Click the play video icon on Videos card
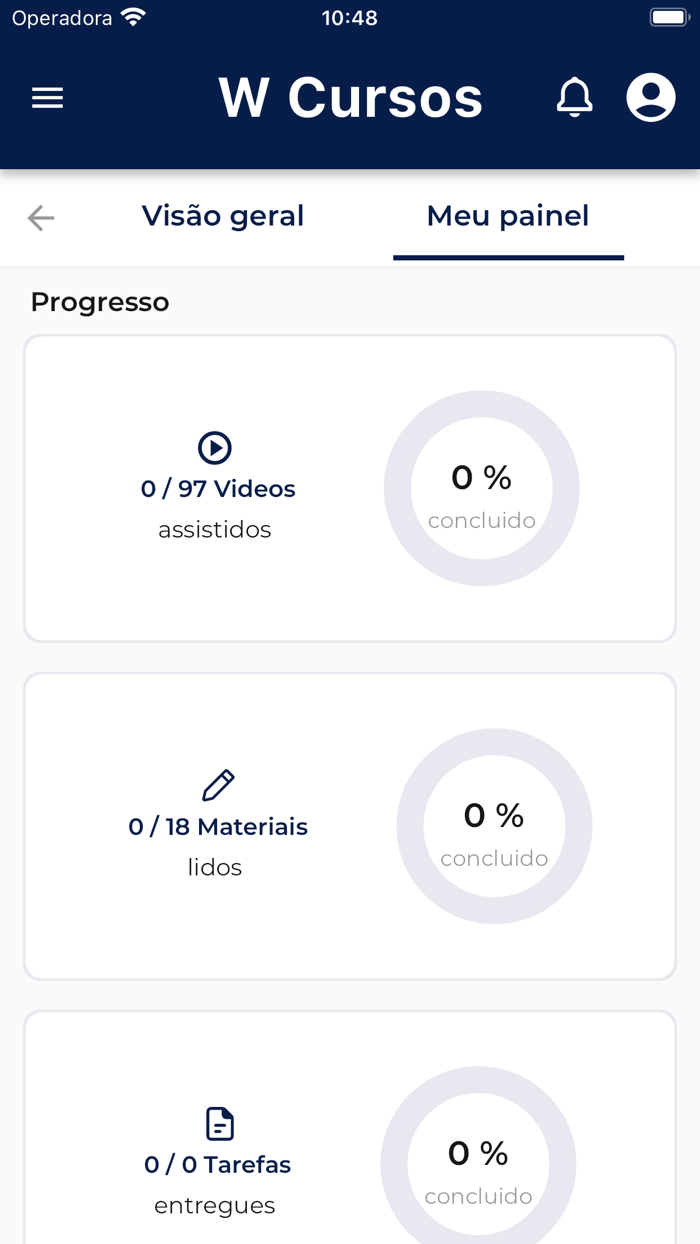 pyautogui.click(x=215, y=448)
